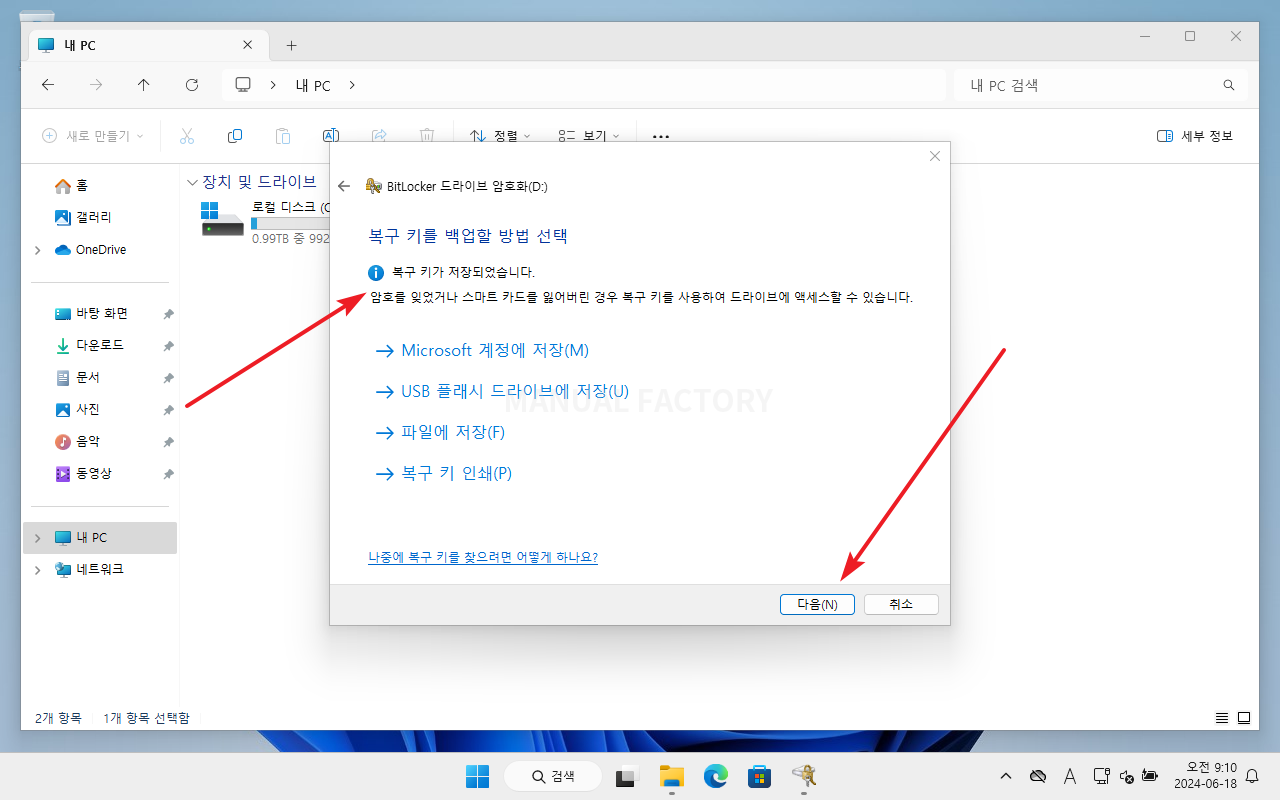
Task: Expand 네트워크 tree node in sidebar
Action: tap(38, 570)
